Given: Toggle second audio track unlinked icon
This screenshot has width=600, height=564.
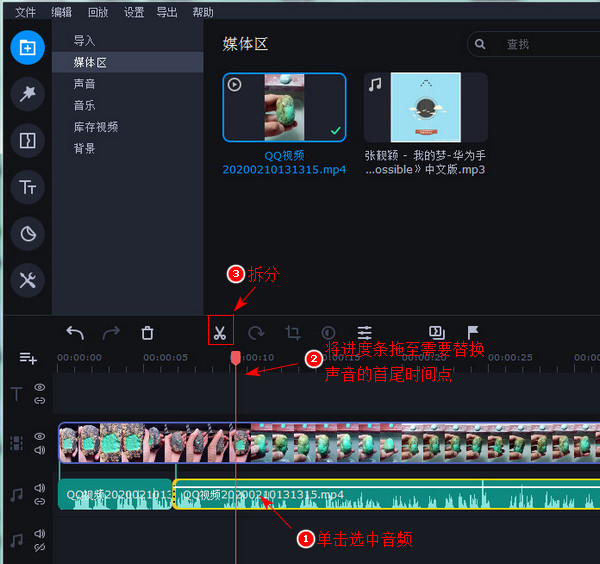Looking at the screenshot, I should (x=40, y=548).
